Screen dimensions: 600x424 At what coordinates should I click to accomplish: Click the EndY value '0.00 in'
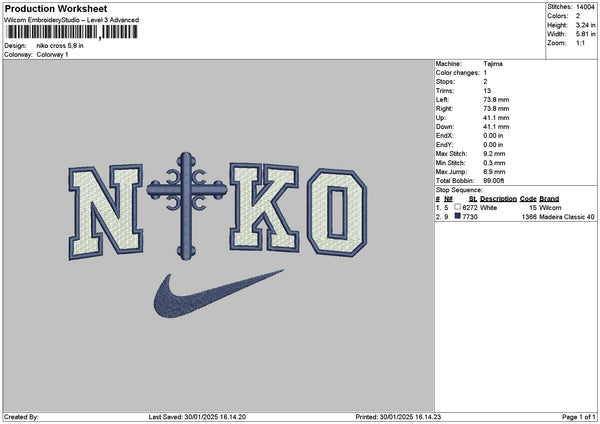(x=493, y=145)
